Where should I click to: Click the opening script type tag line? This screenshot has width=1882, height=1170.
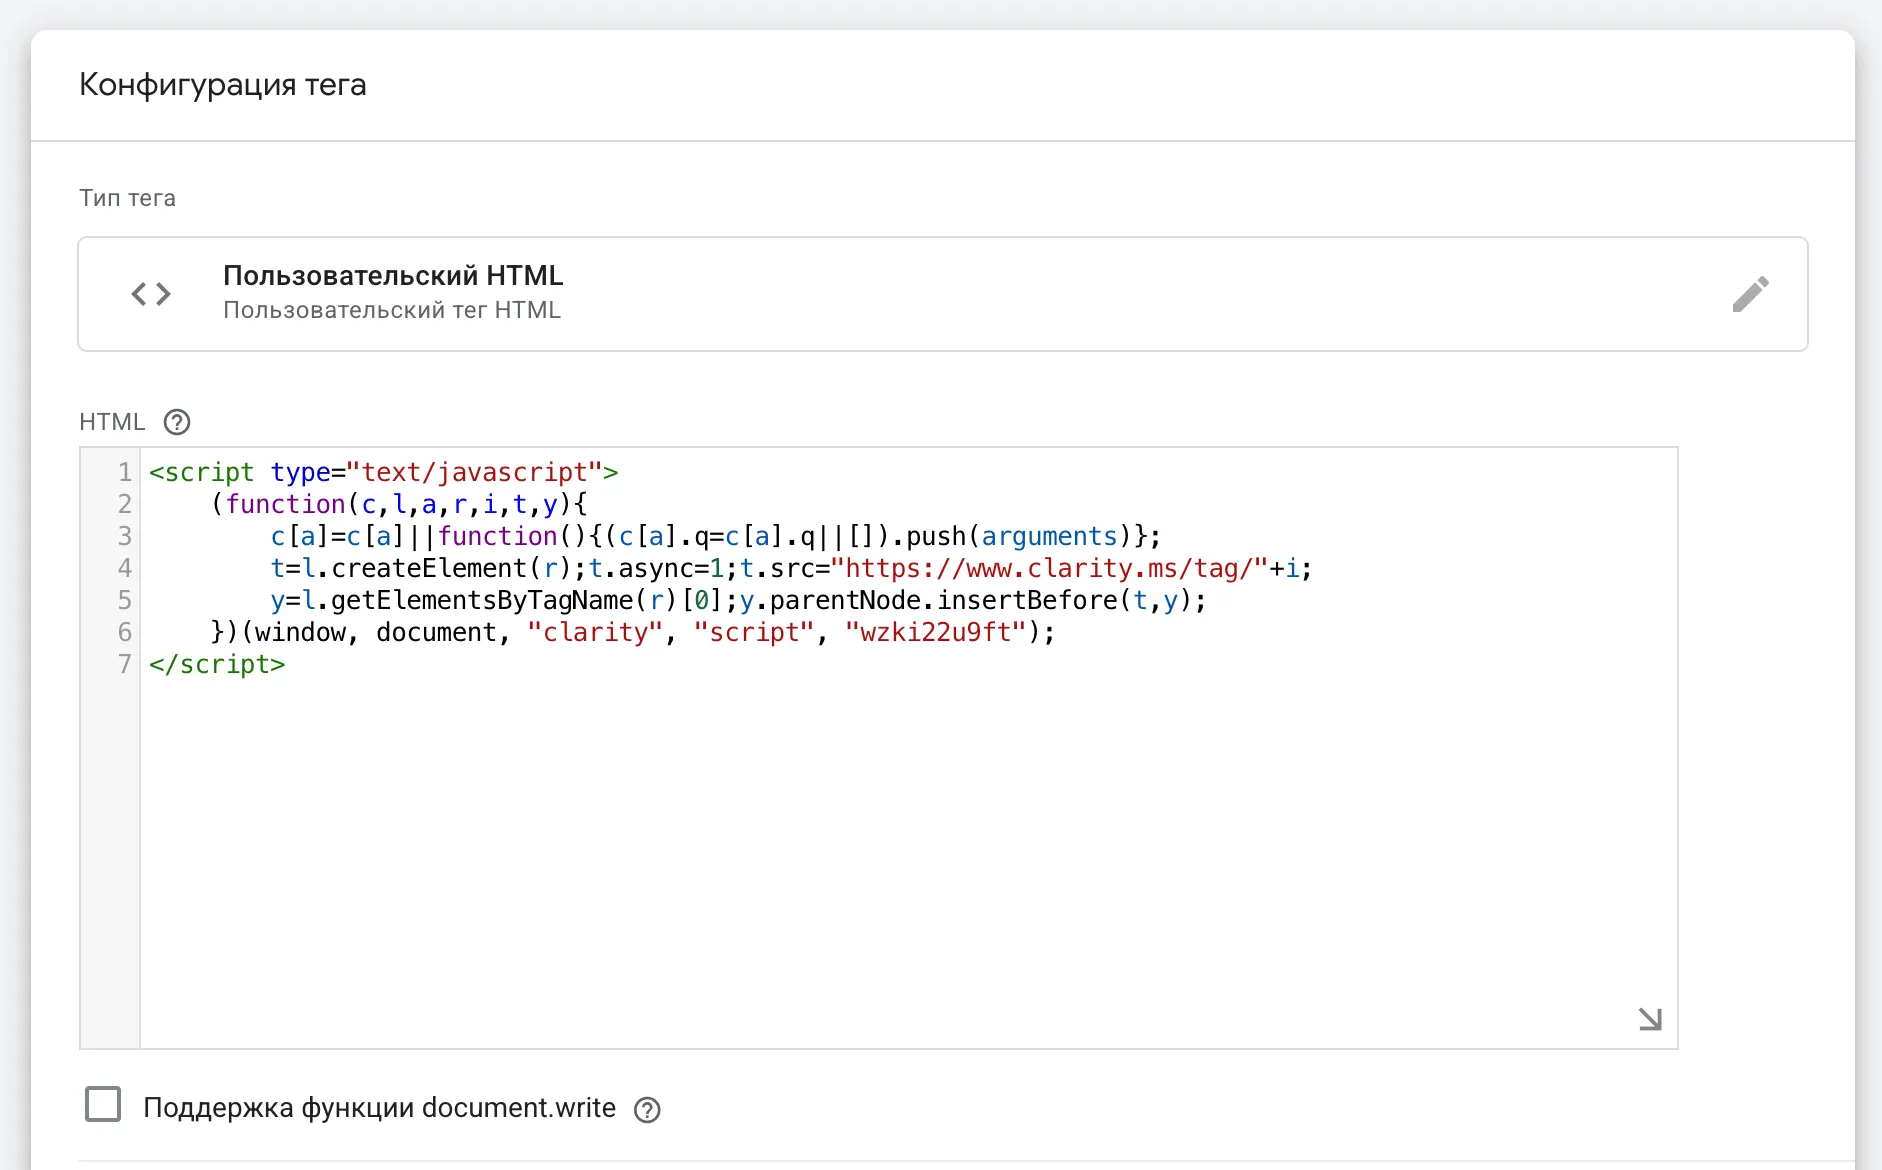(384, 472)
